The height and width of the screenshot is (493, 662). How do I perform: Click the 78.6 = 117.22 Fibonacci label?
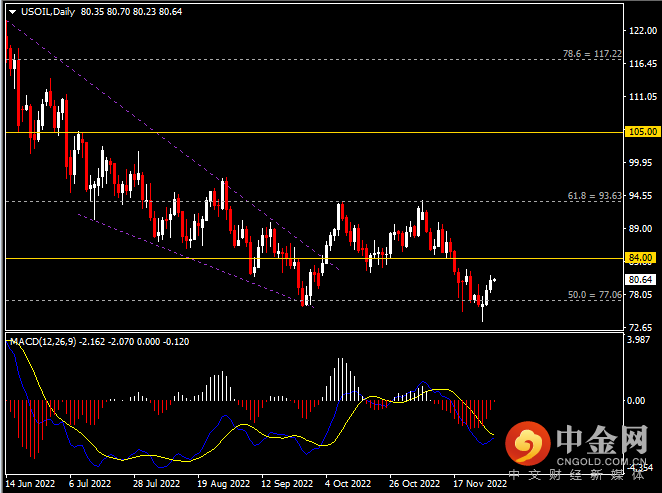tap(593, 53)
